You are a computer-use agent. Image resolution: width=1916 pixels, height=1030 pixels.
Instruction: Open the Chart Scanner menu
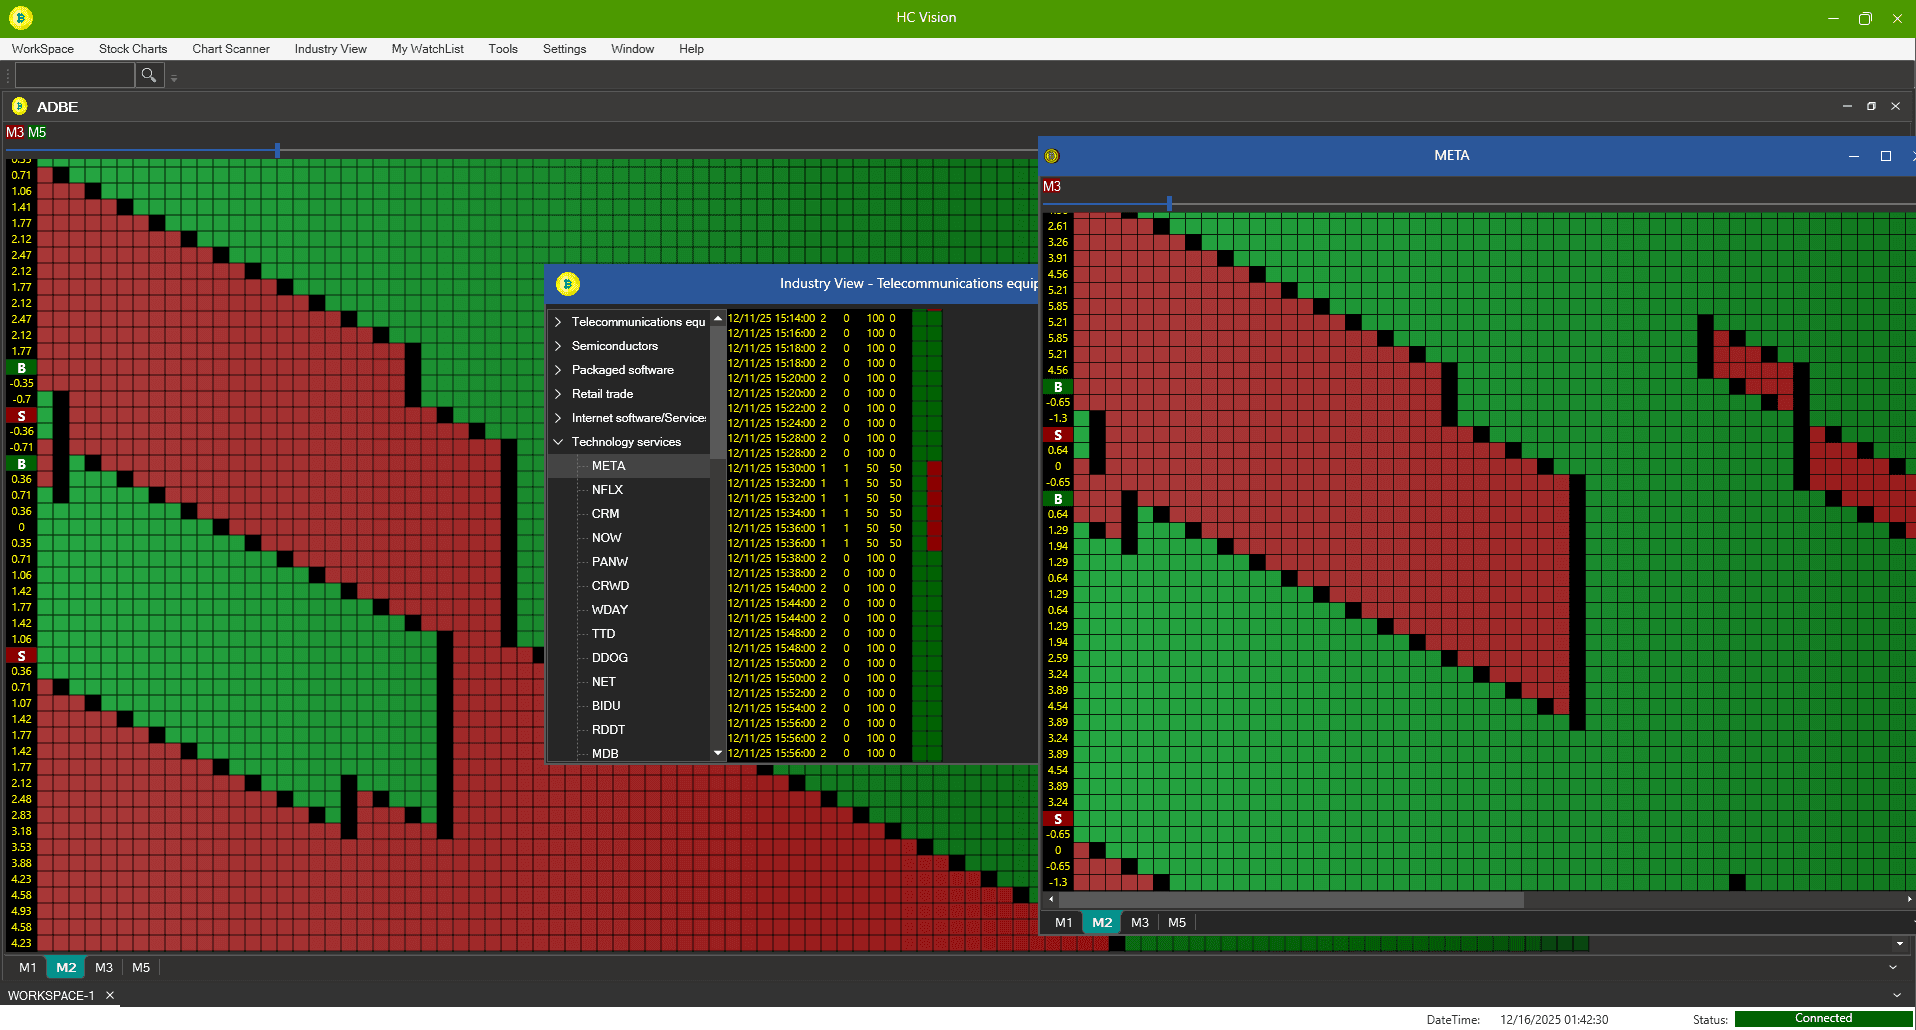pyautogui.click(x=230, y=49)
